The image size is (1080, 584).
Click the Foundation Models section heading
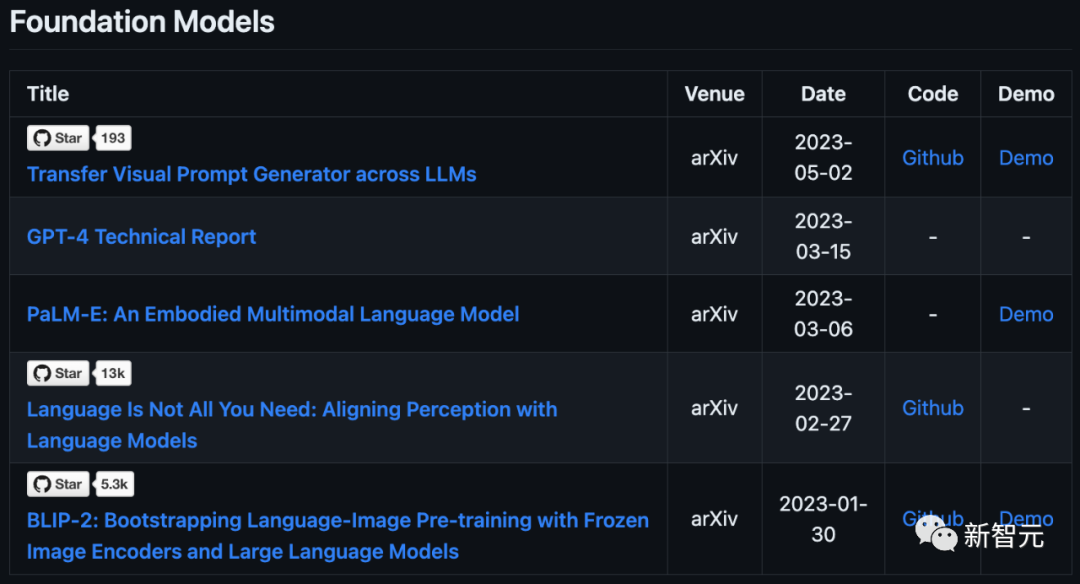tap(142, 22)
